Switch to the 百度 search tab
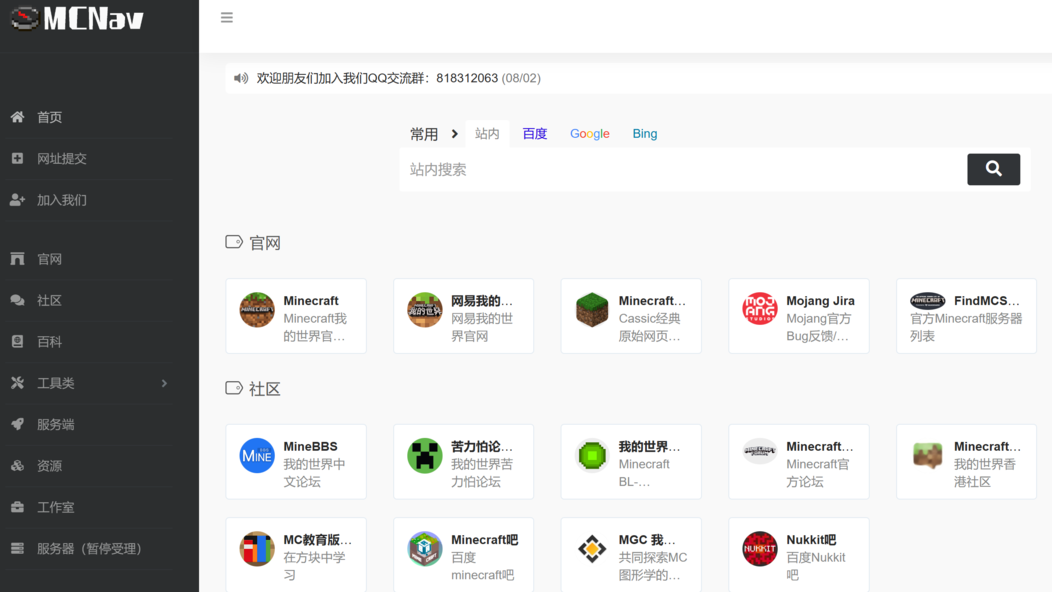The image size is (1052, 592). 535,134
